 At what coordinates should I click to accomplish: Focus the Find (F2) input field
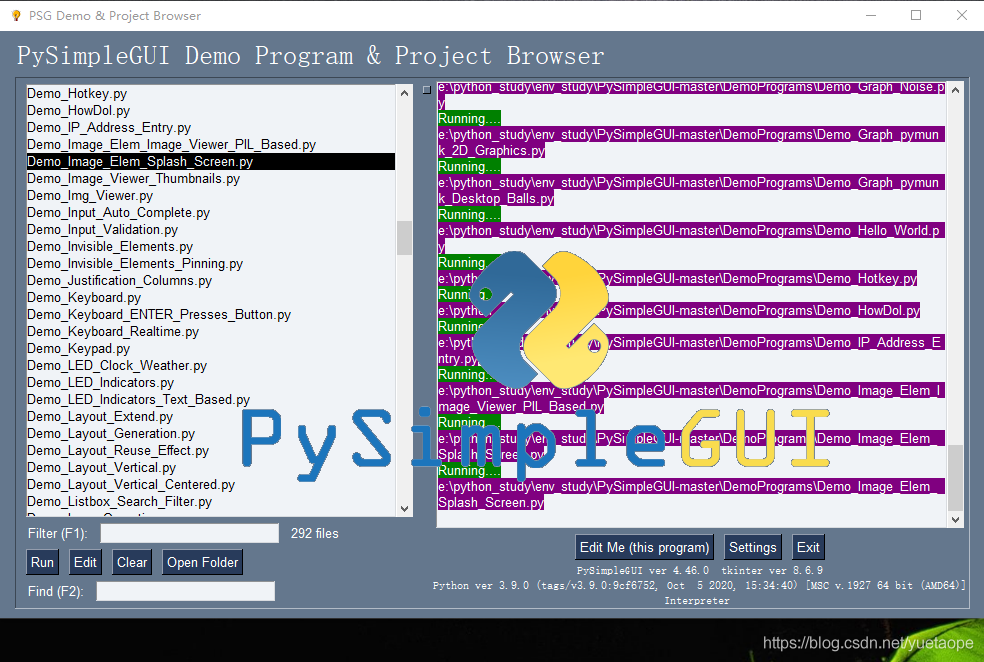point(186,591)
